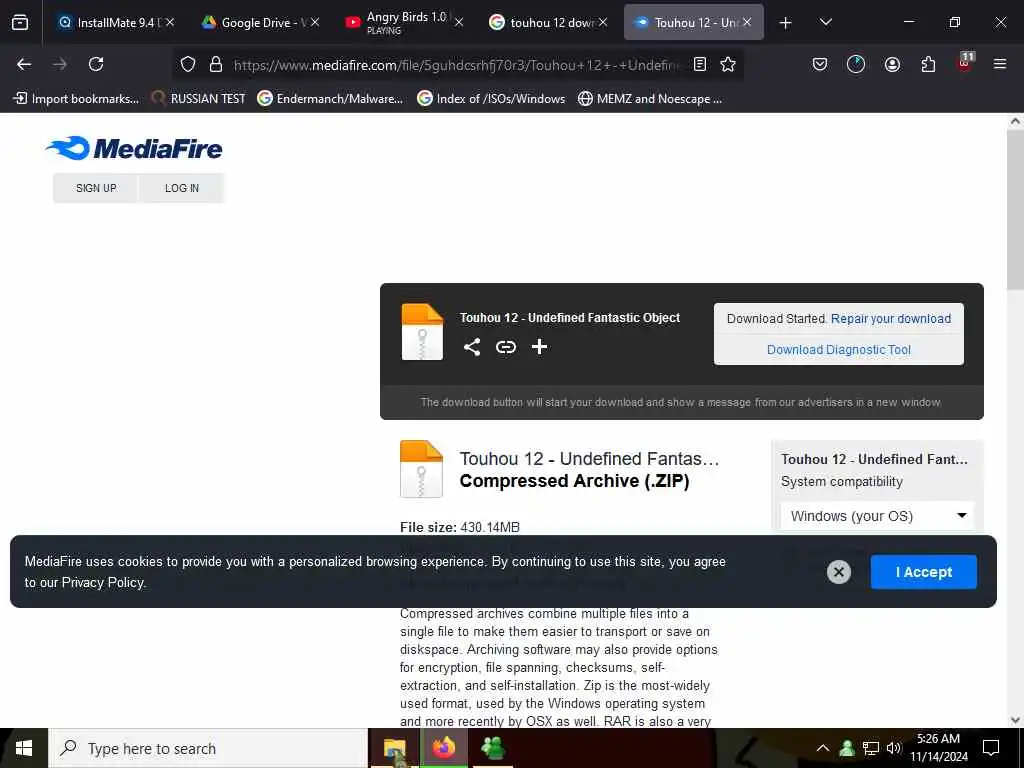
Task: Click the 'Compressed Archive (.ZIP)' heading
Action: [574, 481]
